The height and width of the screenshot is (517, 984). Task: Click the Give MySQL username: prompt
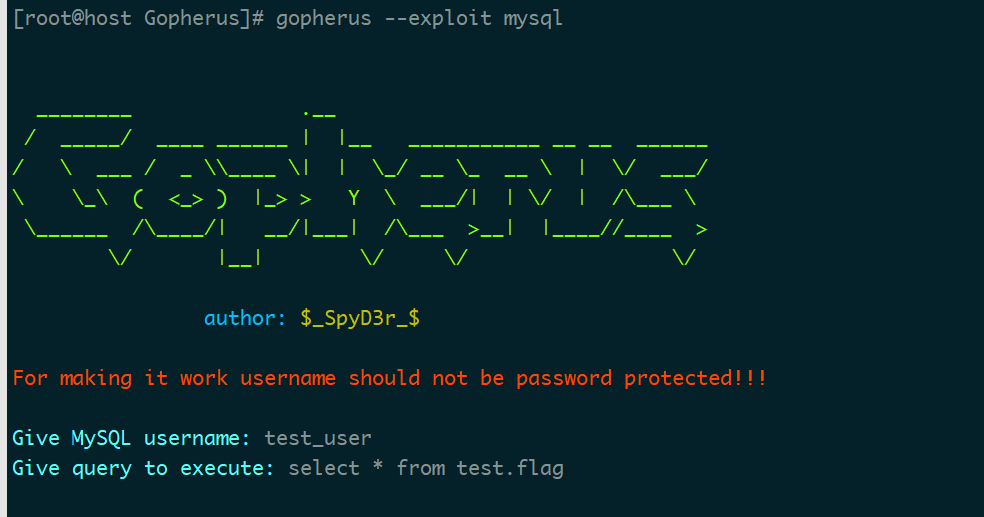131,438
